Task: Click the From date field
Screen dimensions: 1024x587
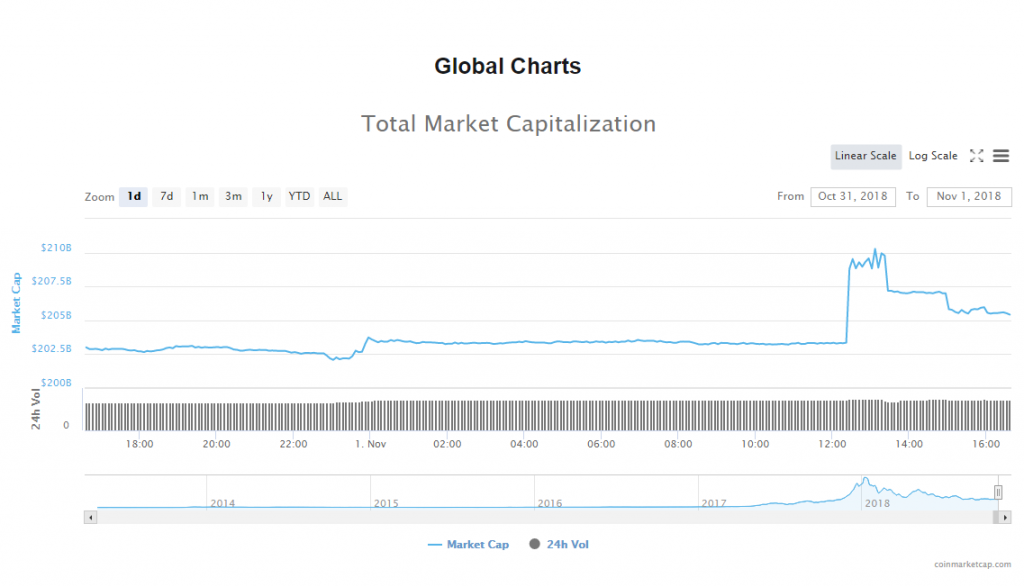Action: 853,197
